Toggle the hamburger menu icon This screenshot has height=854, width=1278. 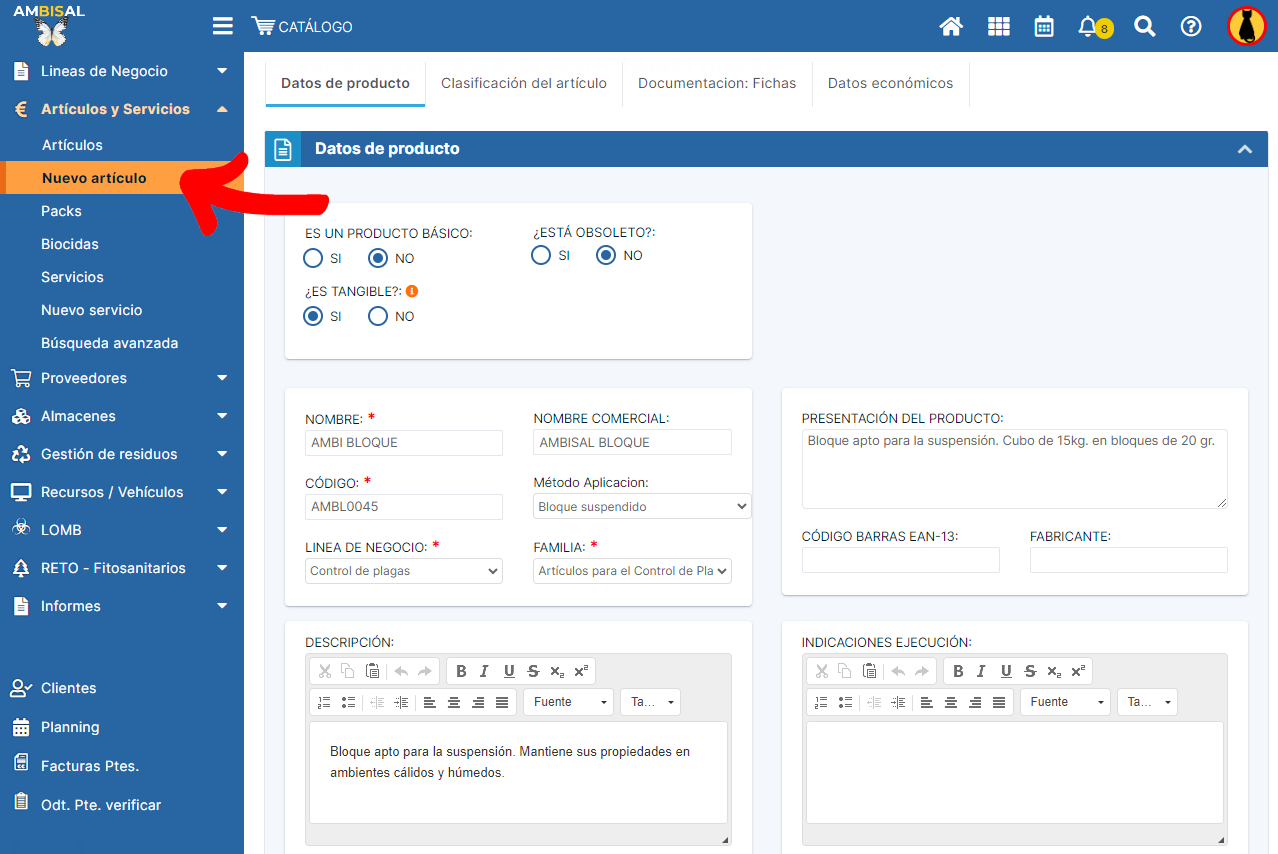click(223, 27)
